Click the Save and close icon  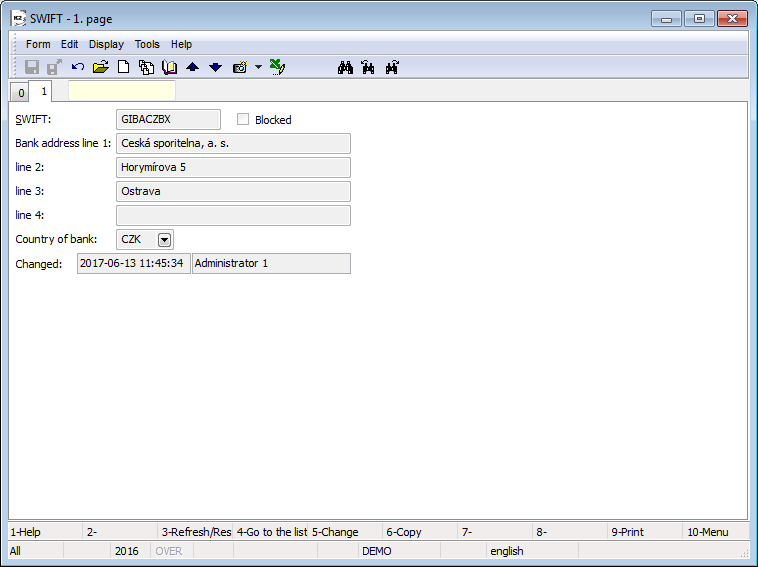click(x=54, y=67)
